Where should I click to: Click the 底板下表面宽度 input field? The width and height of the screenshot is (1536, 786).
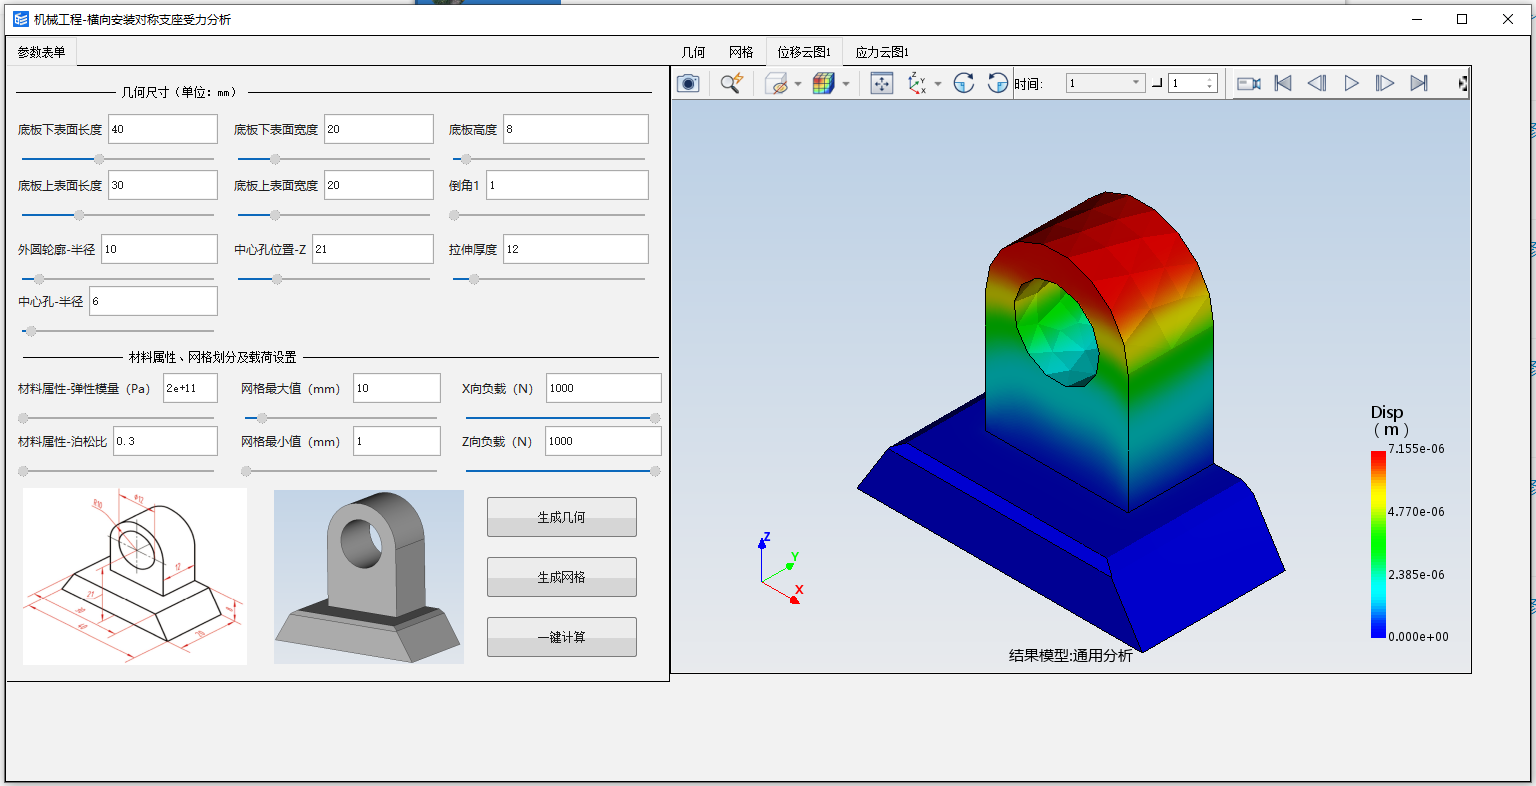click(x=379, y=129)
